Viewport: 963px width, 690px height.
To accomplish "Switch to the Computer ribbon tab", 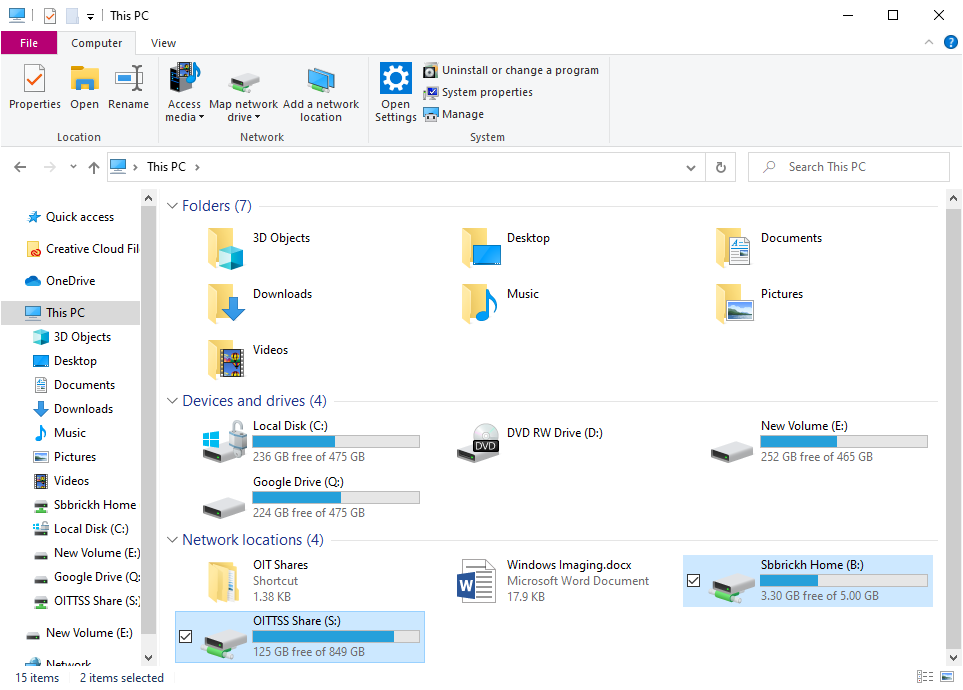I will pyautogui.click(x=96, y=43).
